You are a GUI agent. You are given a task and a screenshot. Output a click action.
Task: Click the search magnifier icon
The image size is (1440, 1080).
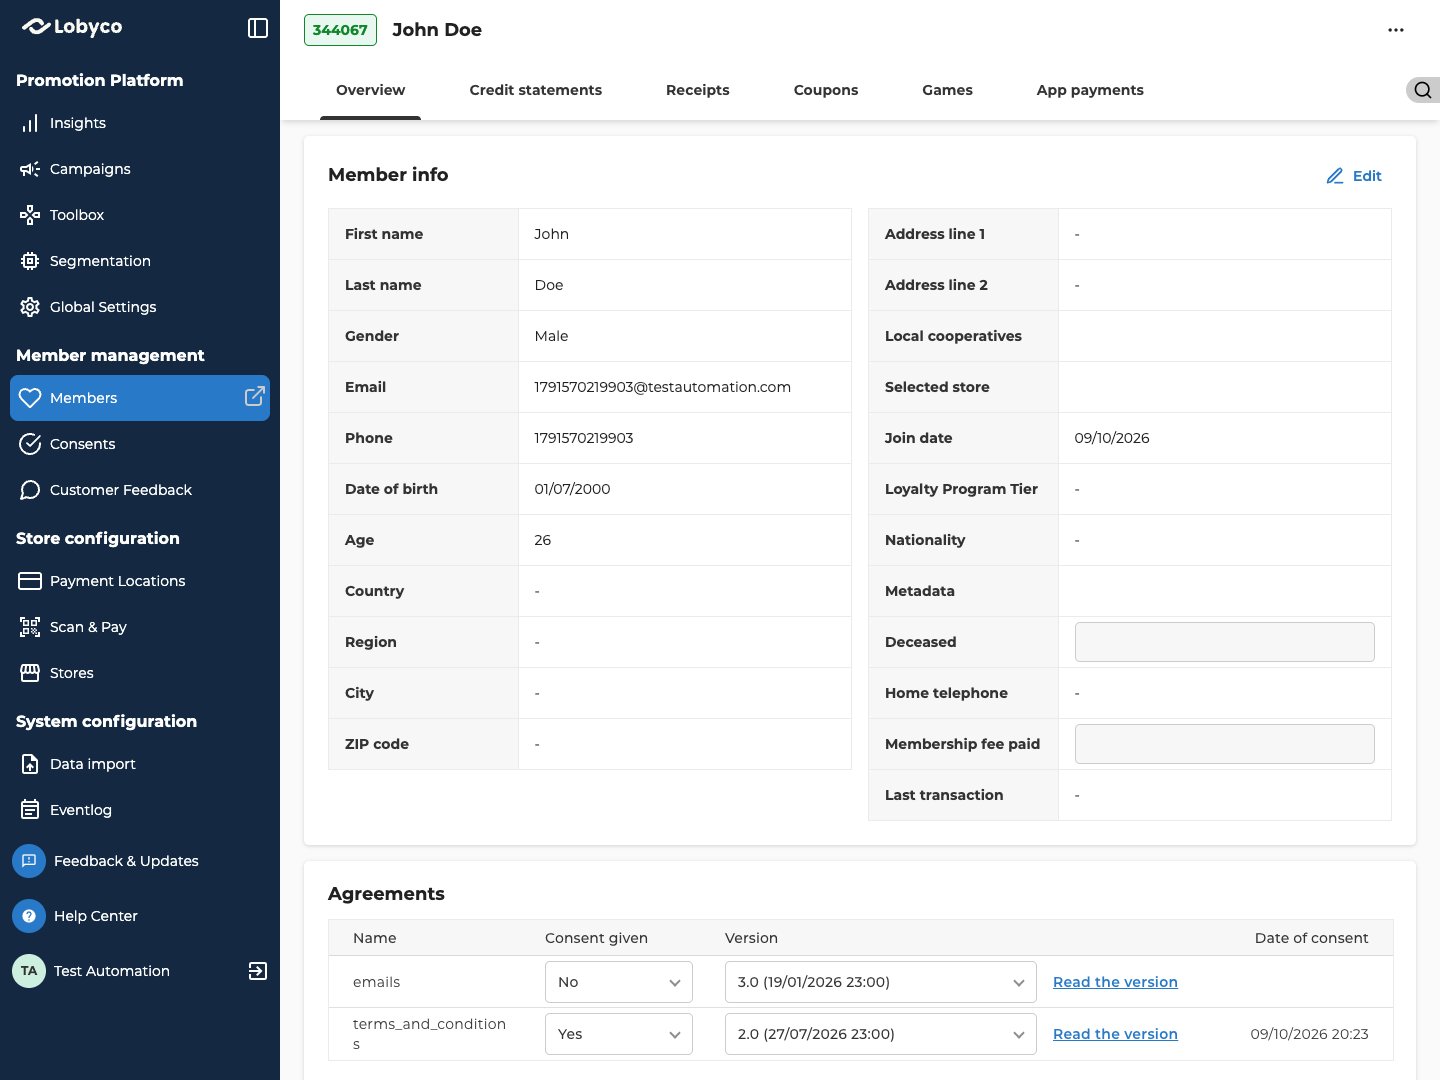[x=1423, y=90]
